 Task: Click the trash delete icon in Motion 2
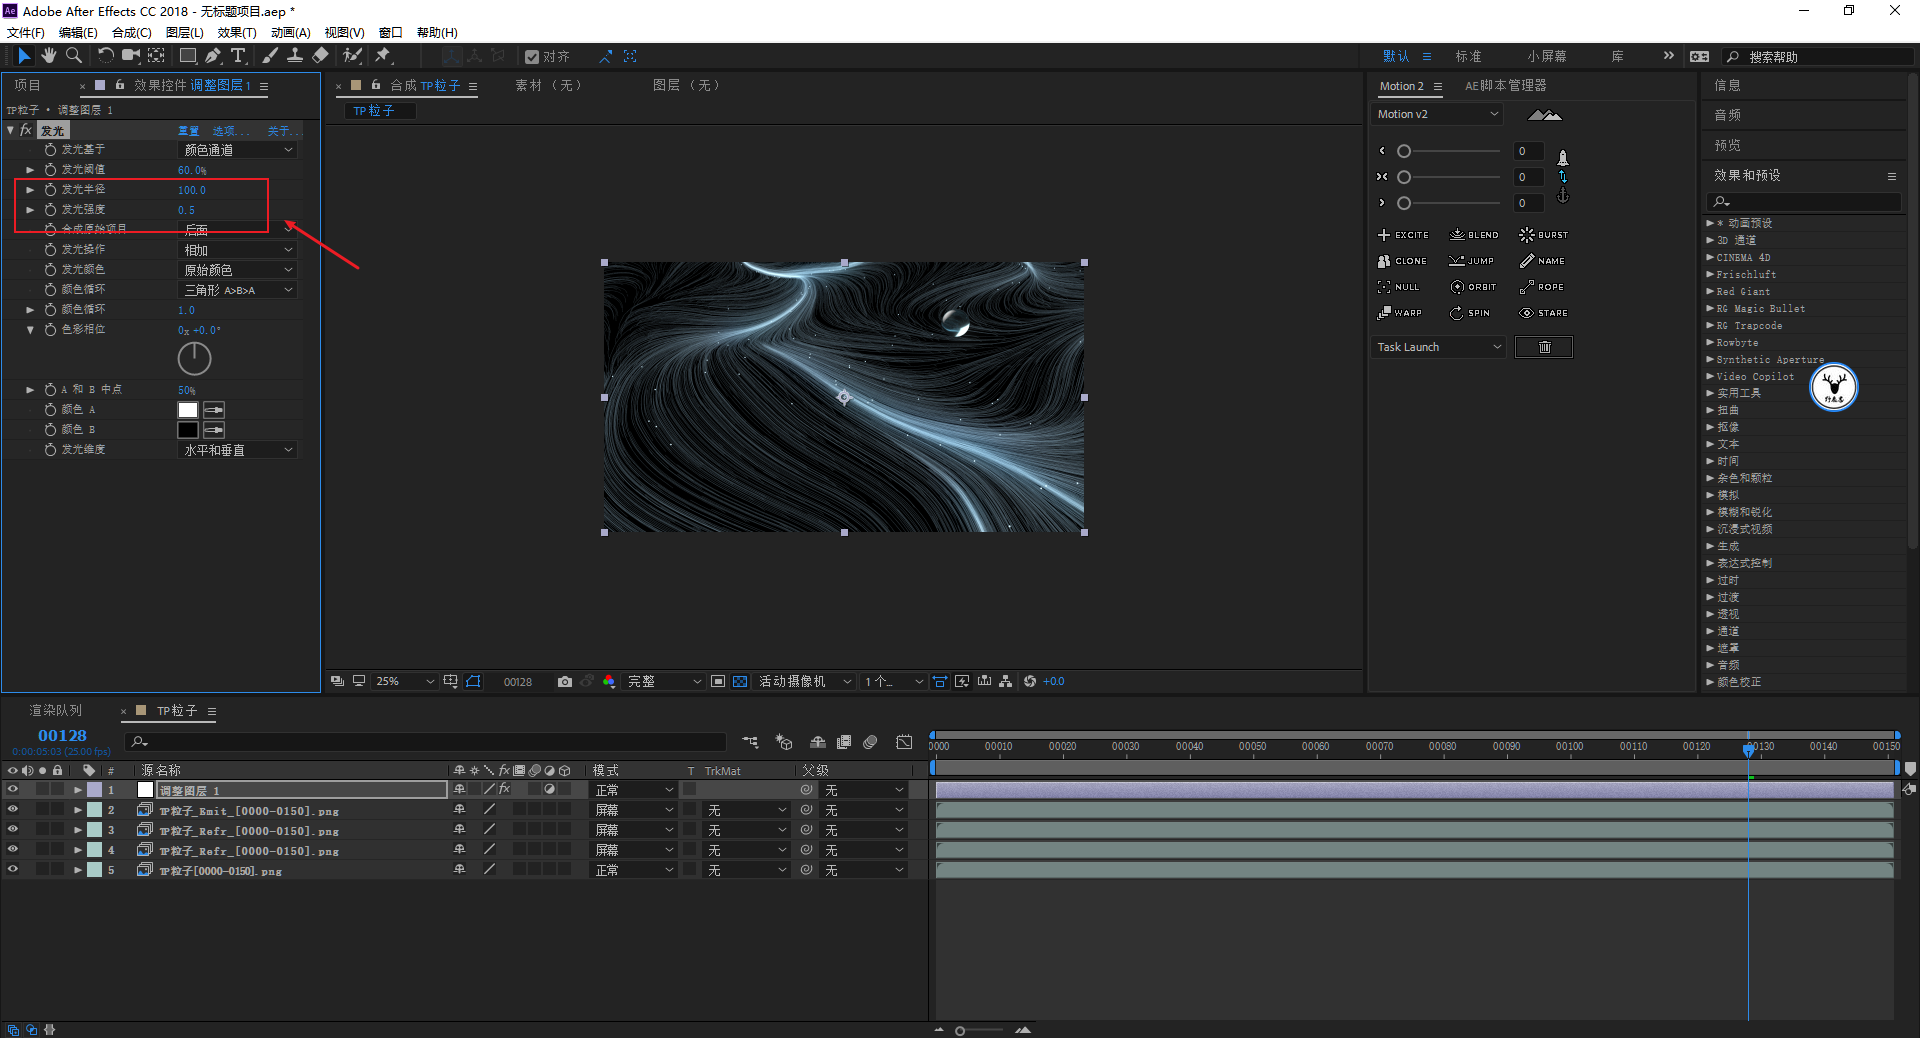pos(1544,347)
